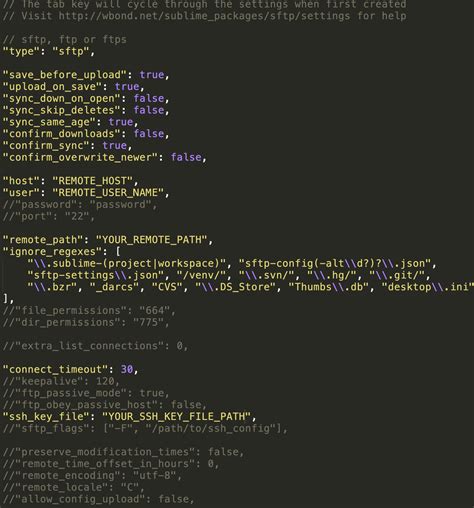The height and width of the screenshot is (508, 474).
Task: Click false value of confirm_downloads
Action: pyautogui.click(x=149, y=134)
